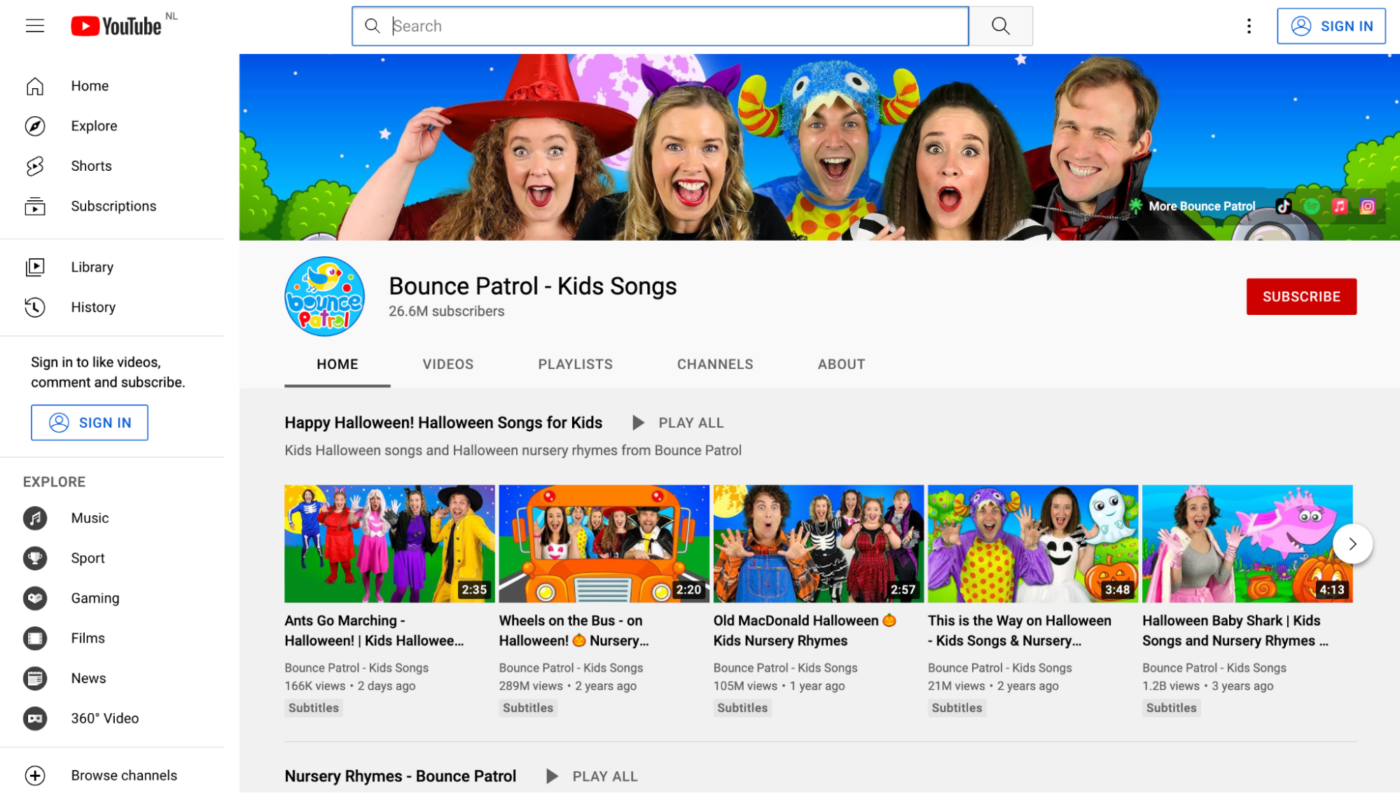Open Shorts from the sidebar

pyautogui.click(x=91, y=165)
